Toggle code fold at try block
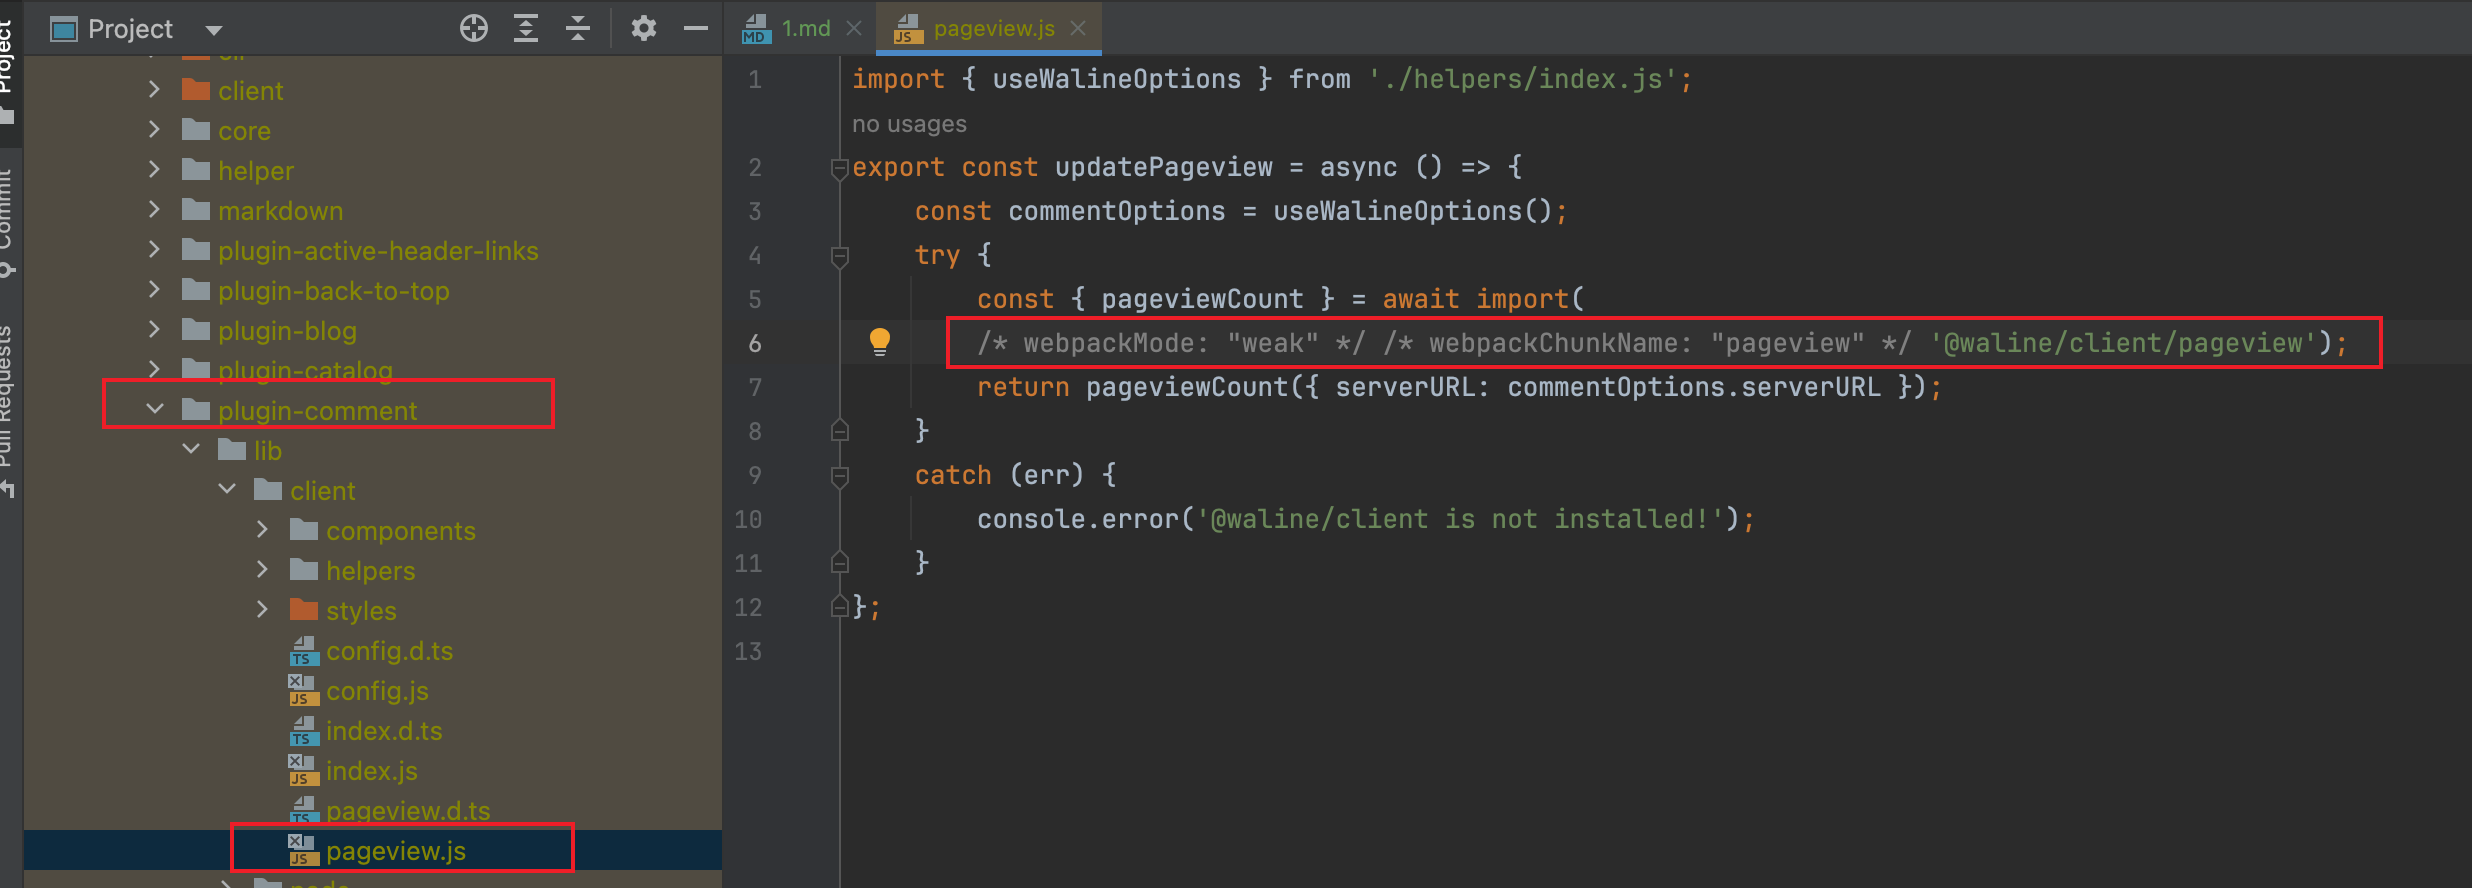Viewport: 2472px width, 888px height. (840, 256)
